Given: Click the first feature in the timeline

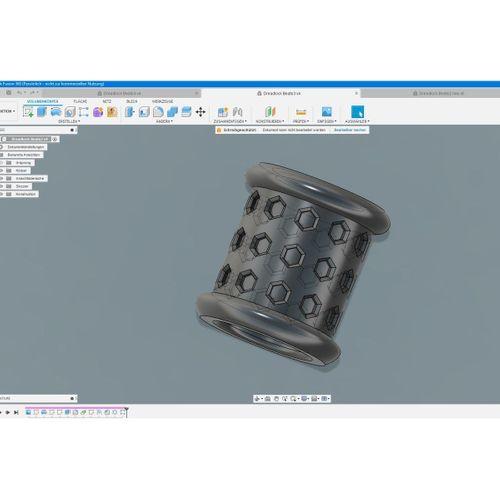Looking at the screenshot, I should (28, 413).
